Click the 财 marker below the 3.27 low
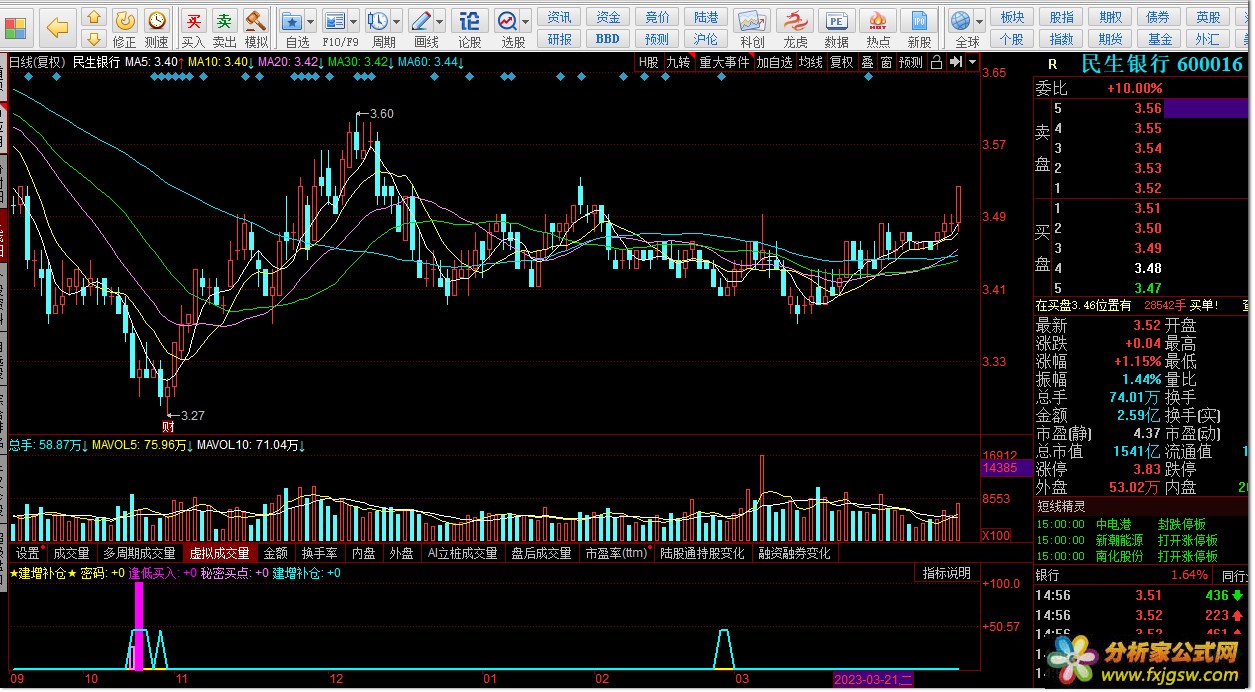This screenshot has width=1255, height=692. (x=169, y=427)
